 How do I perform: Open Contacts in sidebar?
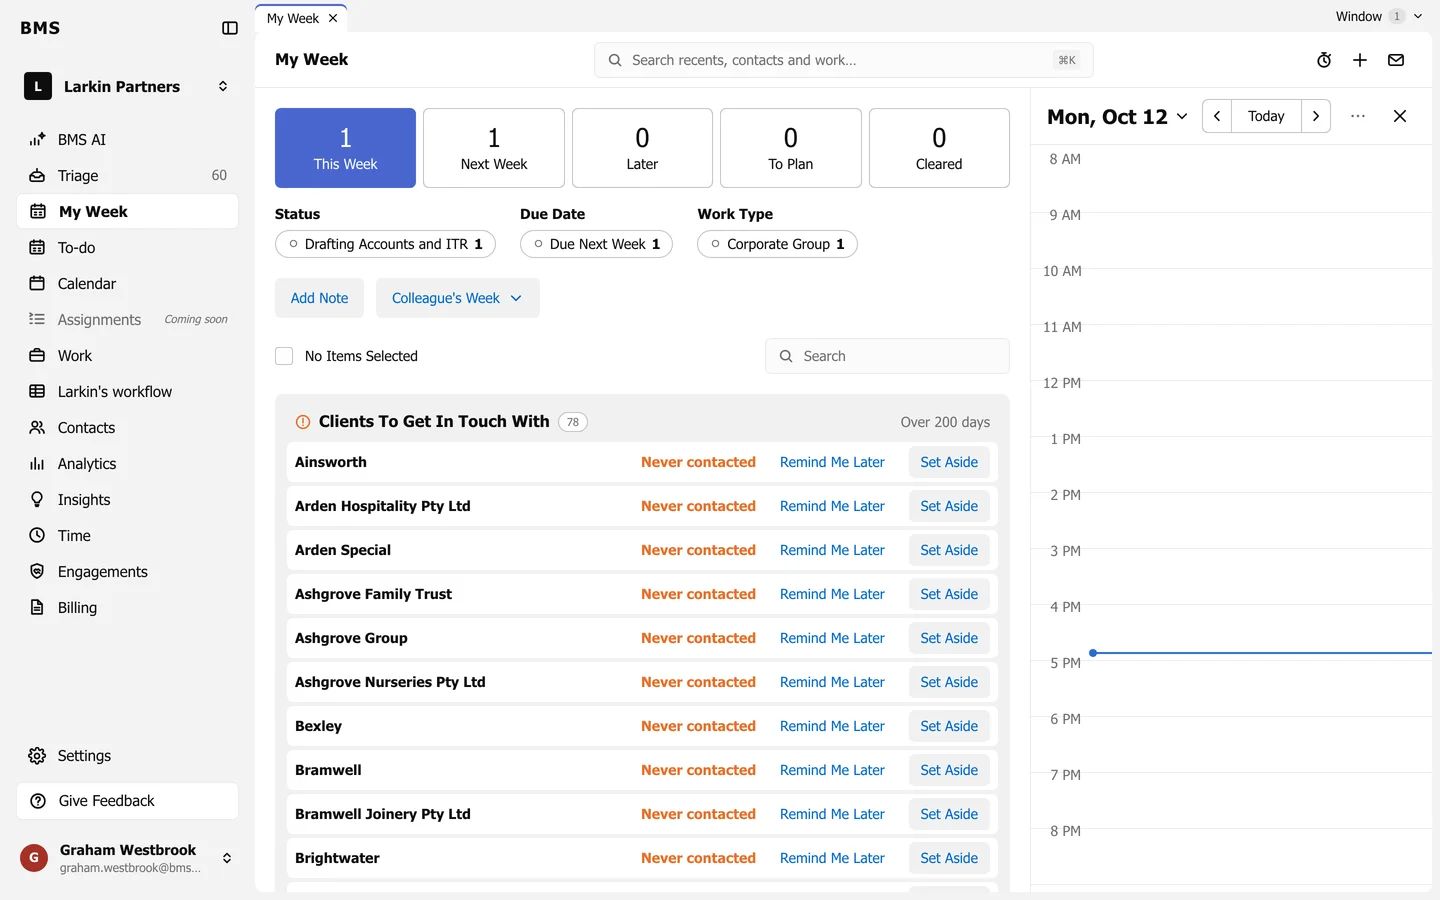[x=127, y=428]
